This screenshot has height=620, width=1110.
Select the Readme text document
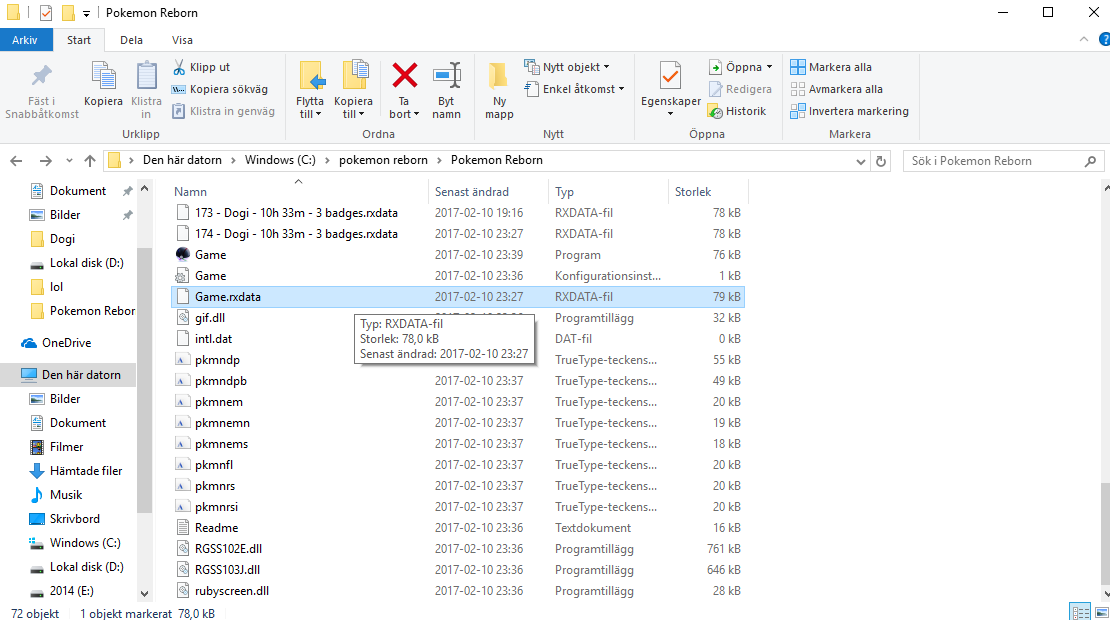(x=458, y=527)
